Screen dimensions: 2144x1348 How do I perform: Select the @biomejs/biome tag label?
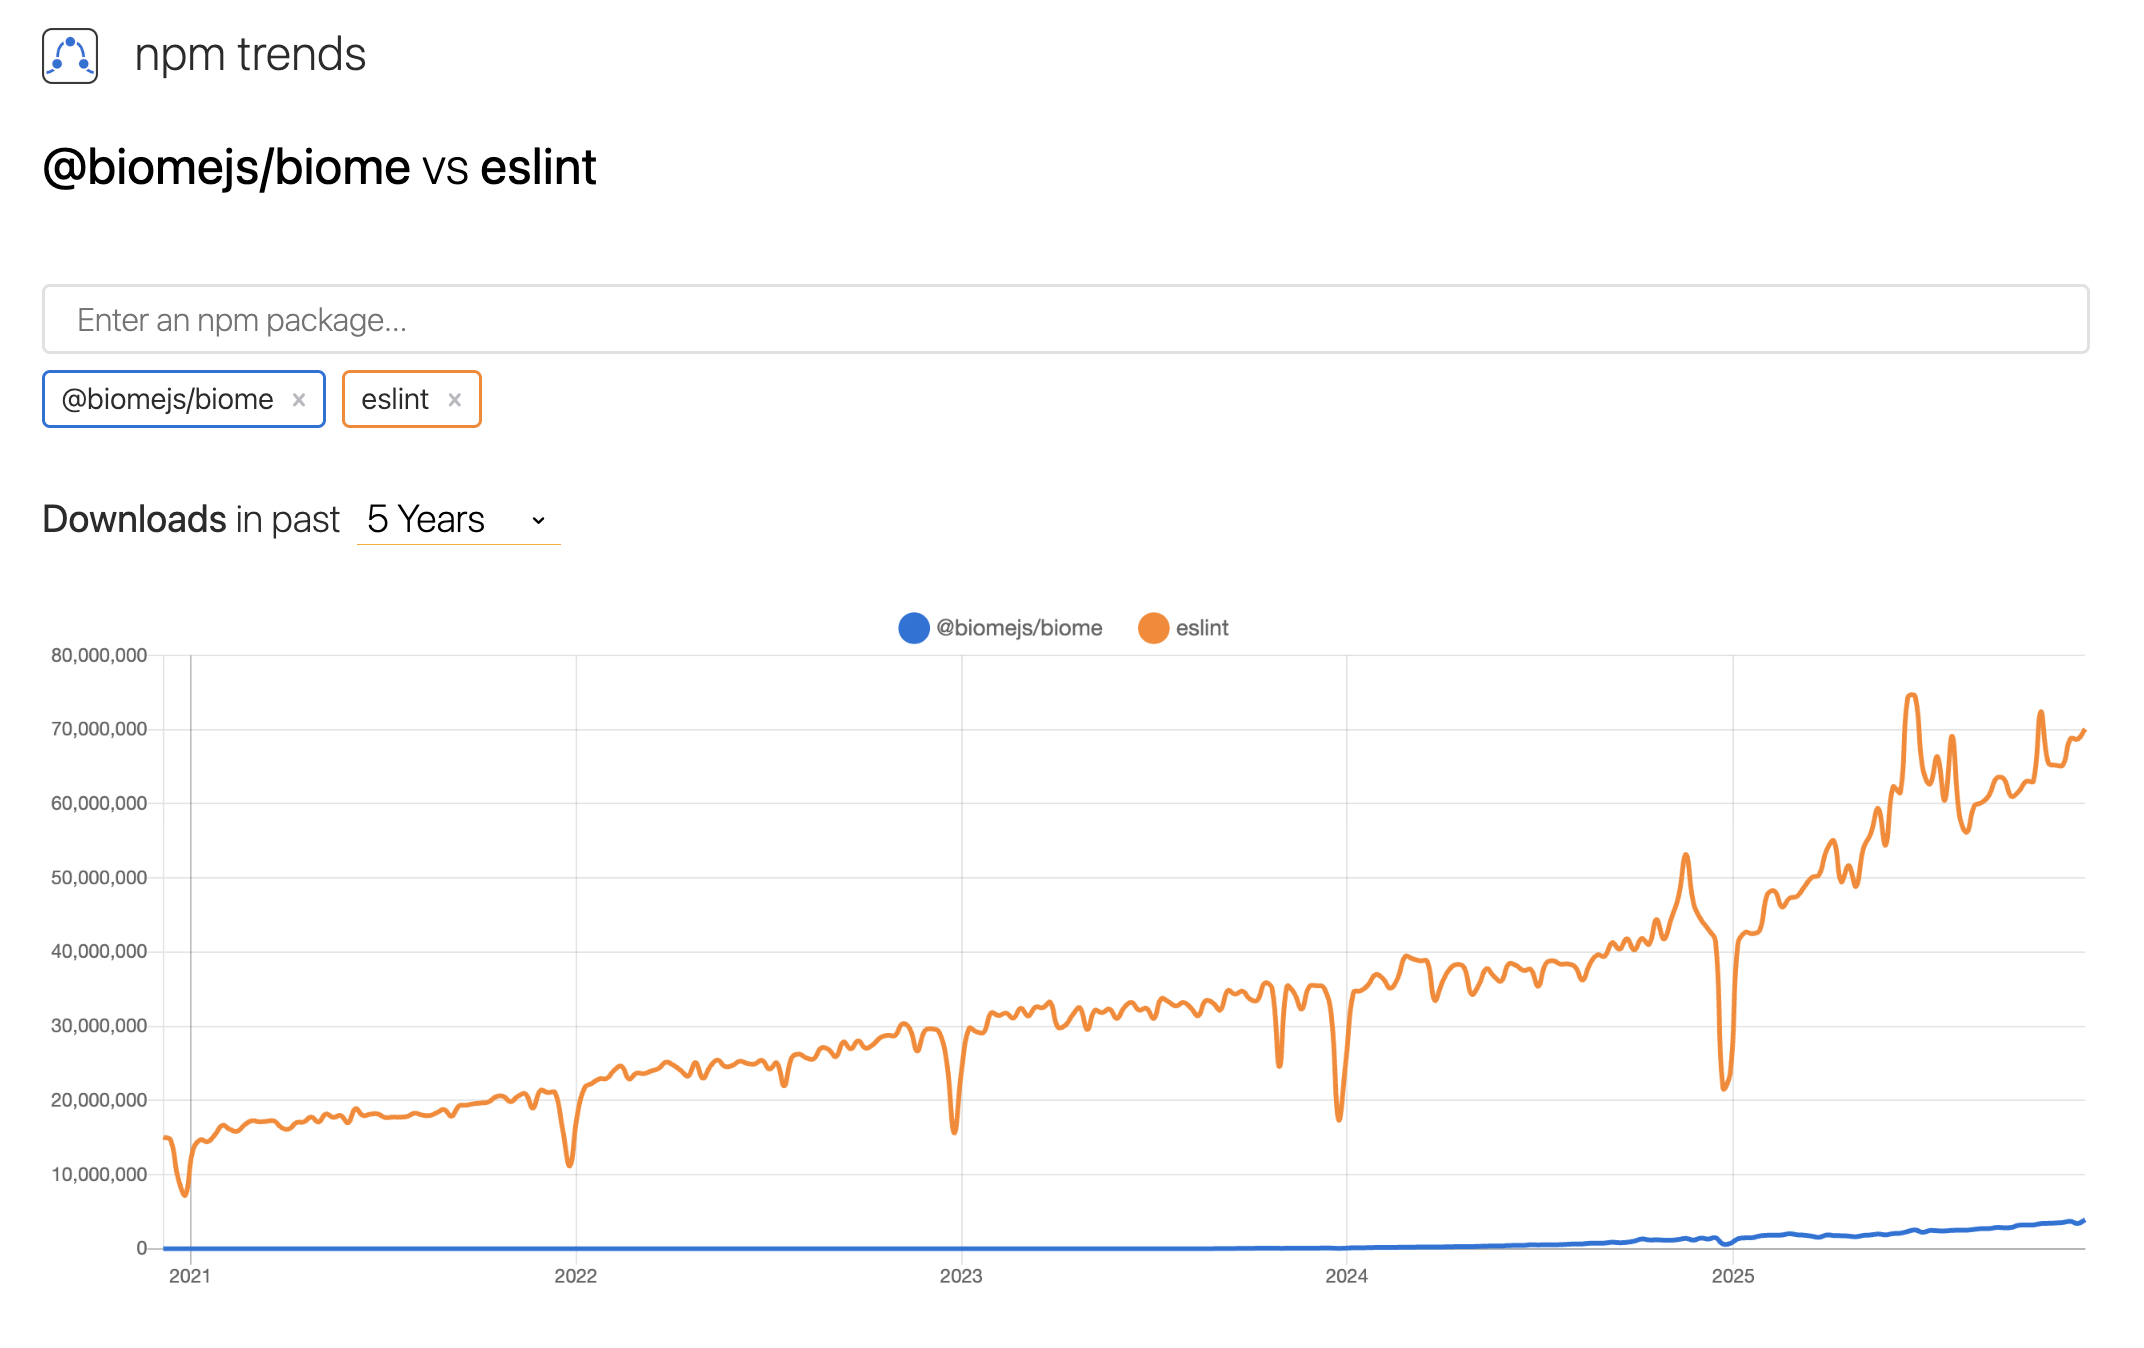pyautogui.click(x=167, y=400)
